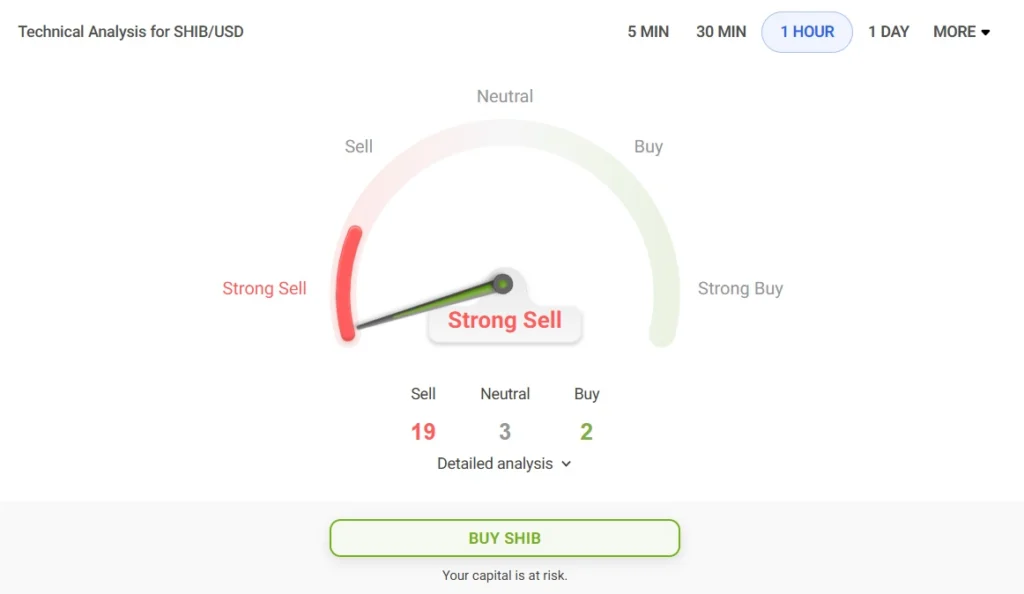Select the 5 MIN timeframe tab
This screenshot has height=594, width=1024.
tap(648, 32)
